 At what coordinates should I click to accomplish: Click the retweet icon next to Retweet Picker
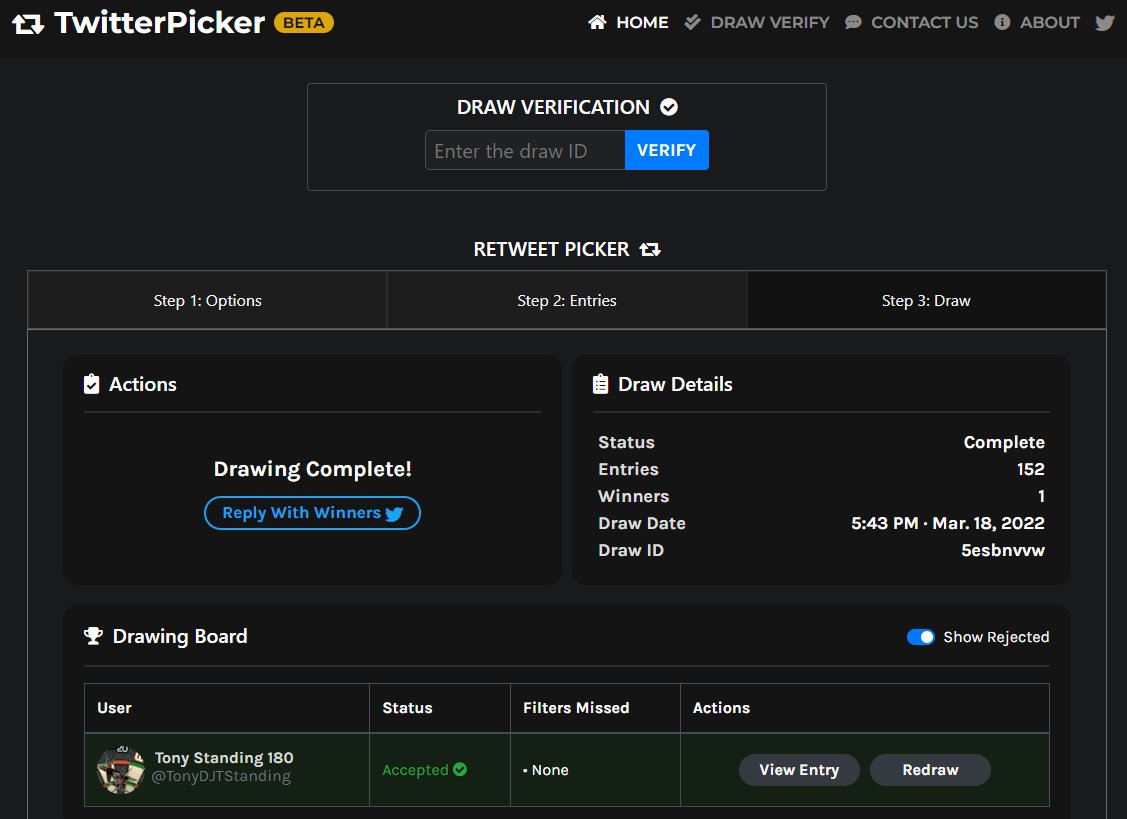[650, 250]
